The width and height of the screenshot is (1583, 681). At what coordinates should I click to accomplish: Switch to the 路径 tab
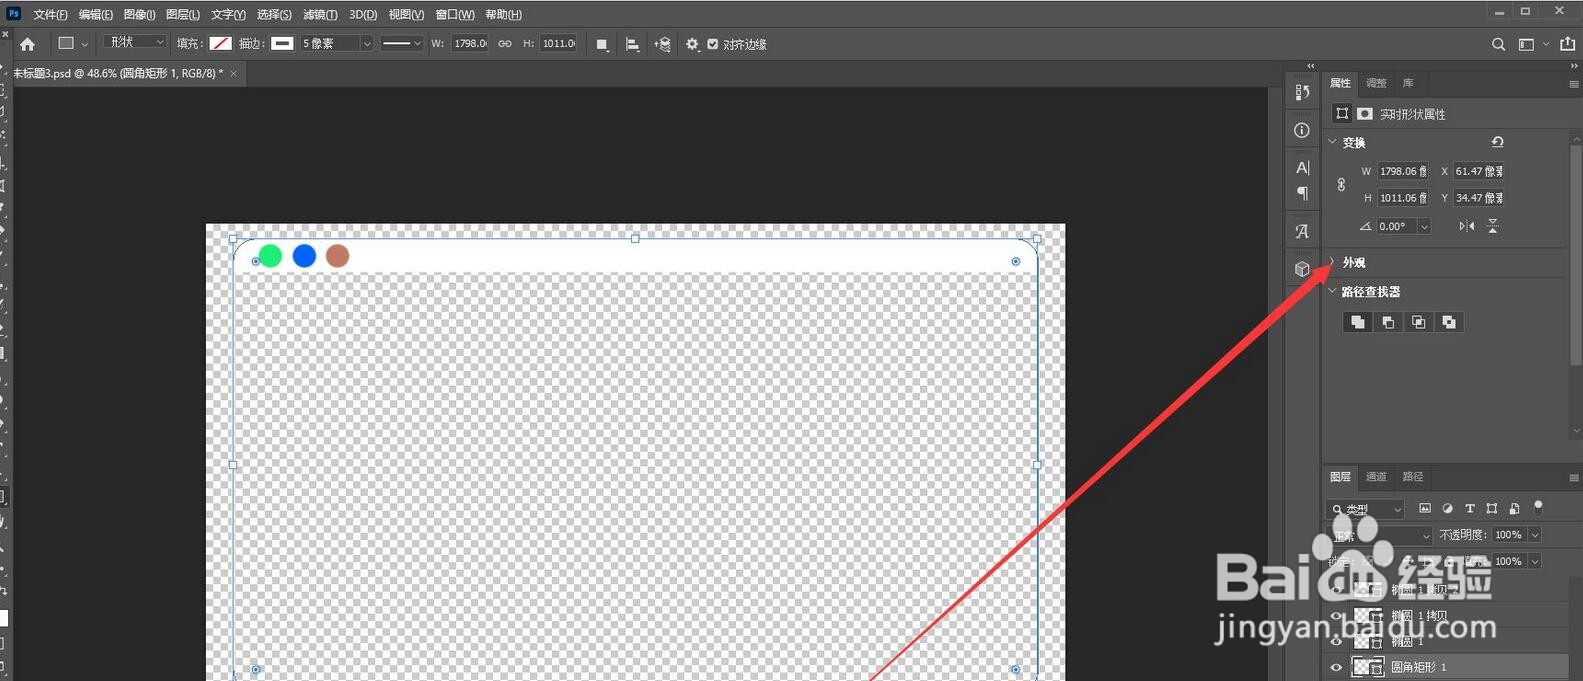(1412, 476)
